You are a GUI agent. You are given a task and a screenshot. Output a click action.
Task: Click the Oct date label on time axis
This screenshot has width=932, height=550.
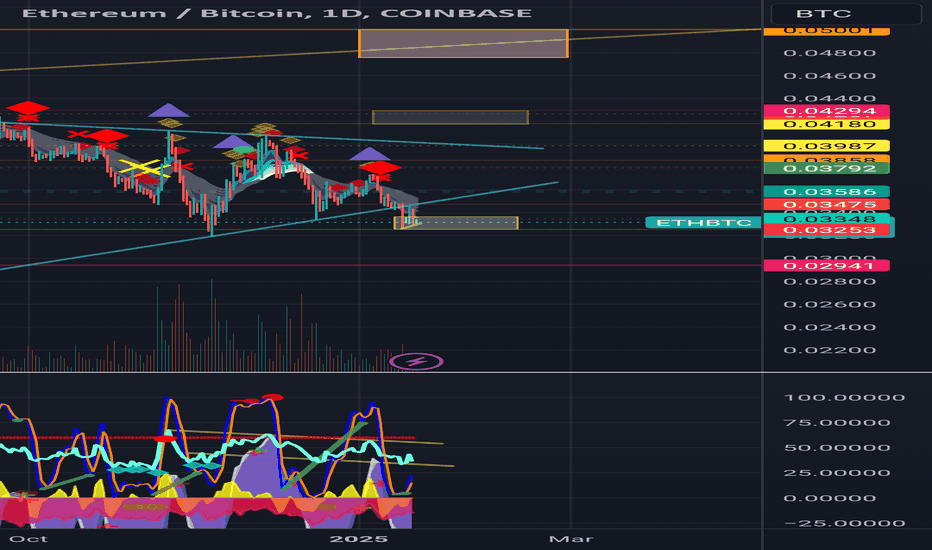click(29, 539)
